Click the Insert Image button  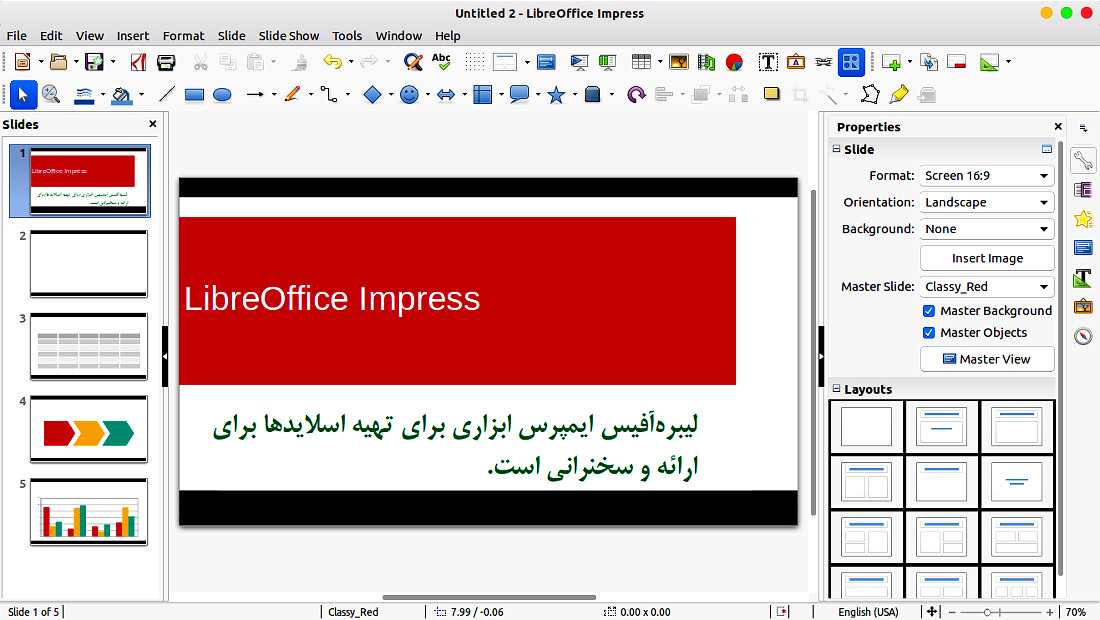click(x=987, y=258)
